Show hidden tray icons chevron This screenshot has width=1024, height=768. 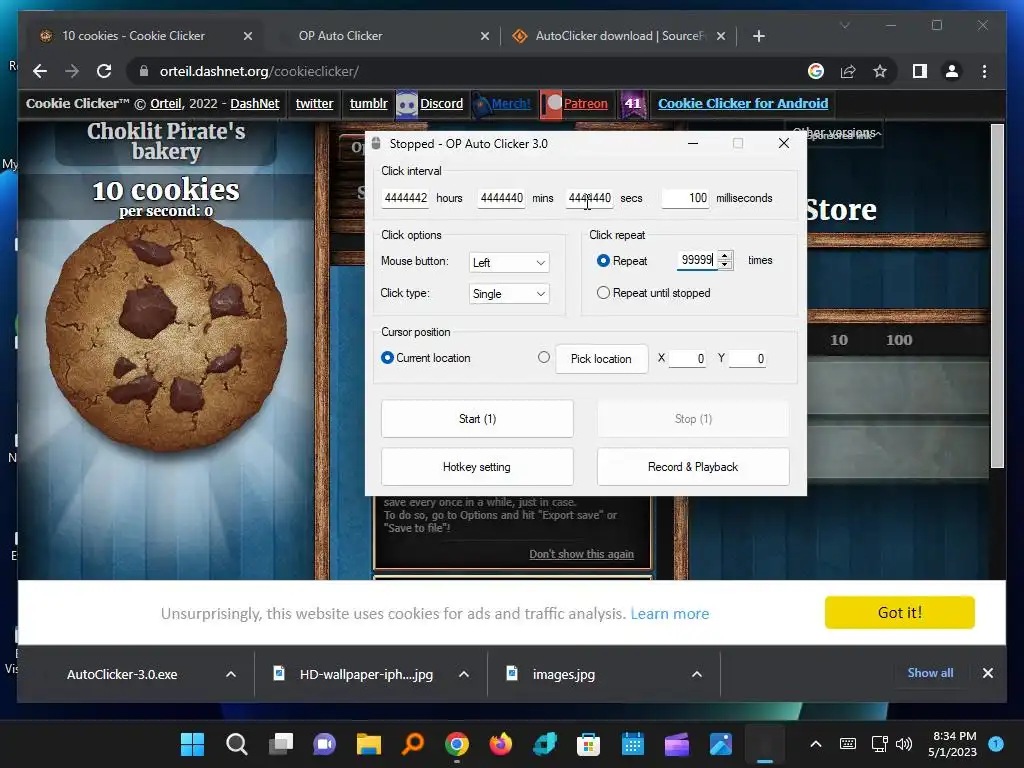pyautogui.click(x=816, y=744)
